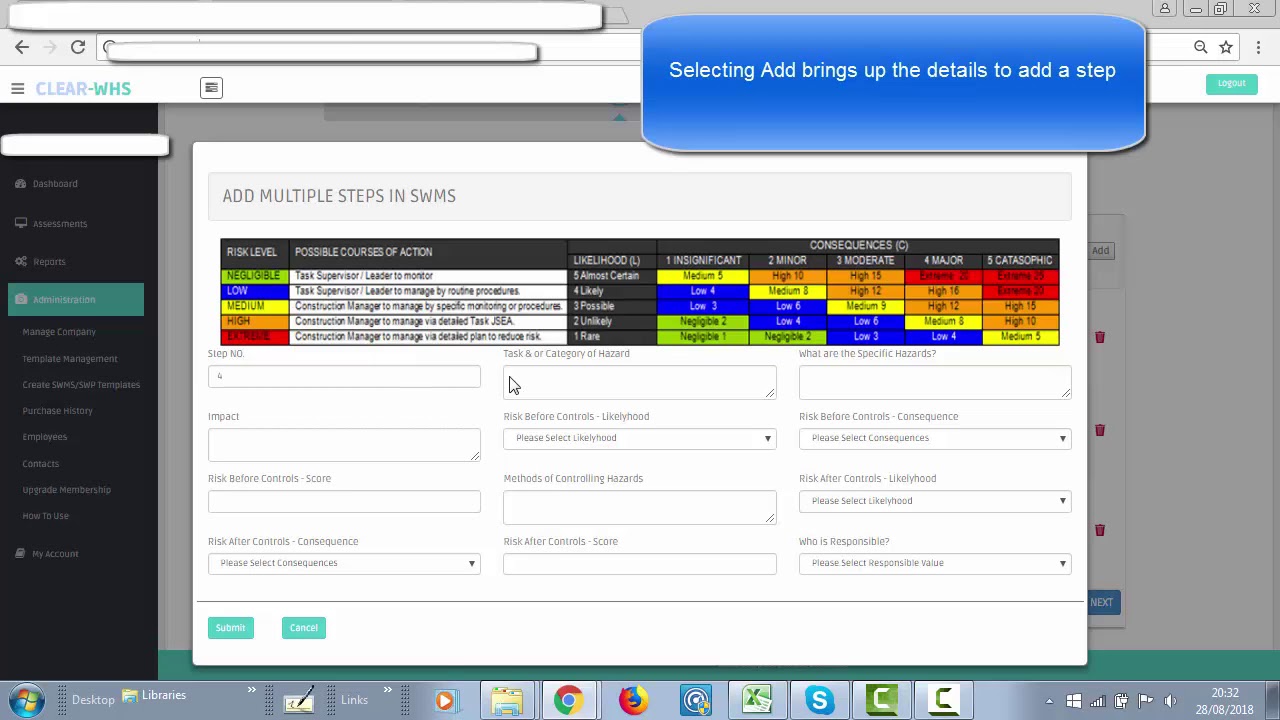Open Who is Responsible dropdown
Image resolution: width=1280 pixels, height=720 pixels.
(x=935, y=563)
